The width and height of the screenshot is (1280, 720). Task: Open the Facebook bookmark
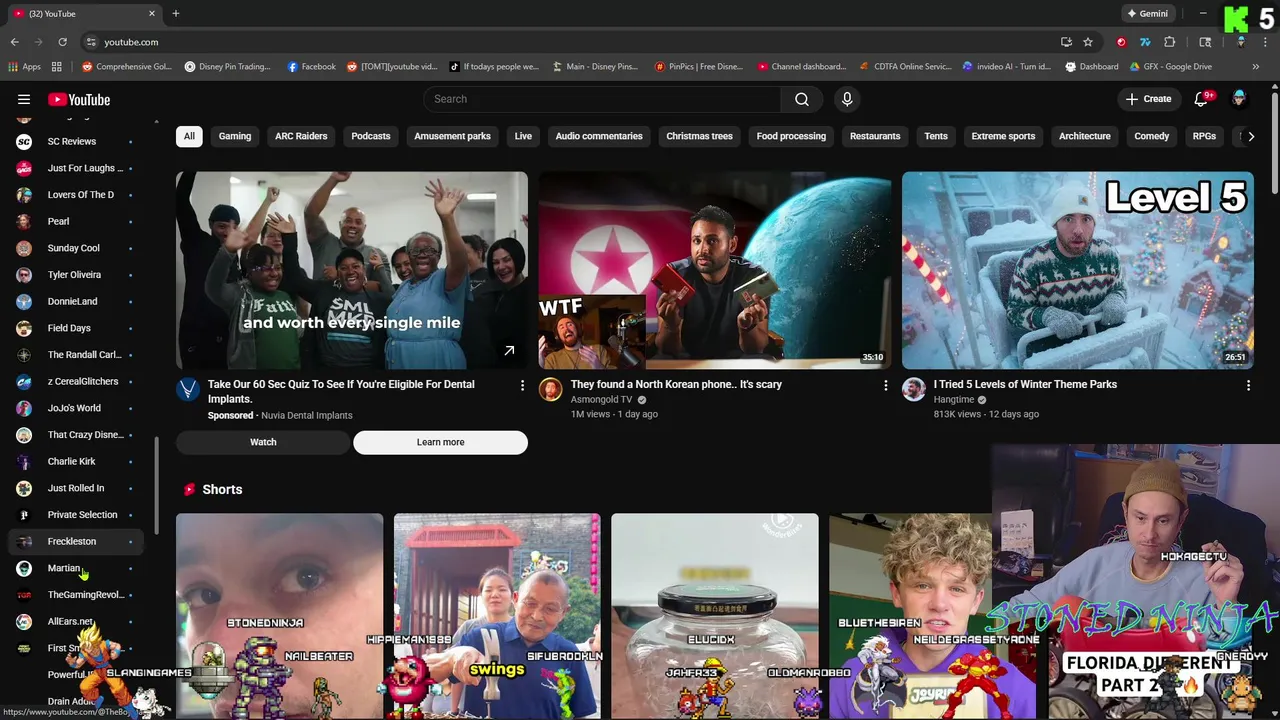pyautogui.click(x=311, y=67)
